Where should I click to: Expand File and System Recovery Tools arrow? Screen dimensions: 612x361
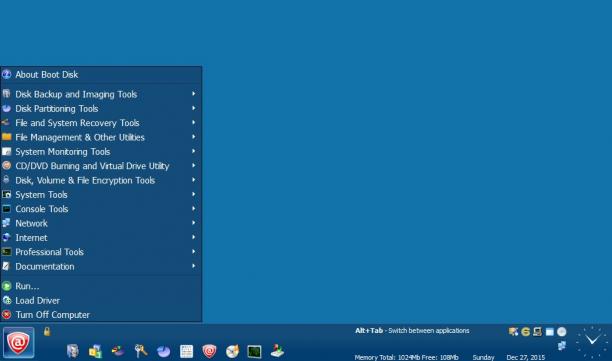pyautogui.click(x=194, y=123)
